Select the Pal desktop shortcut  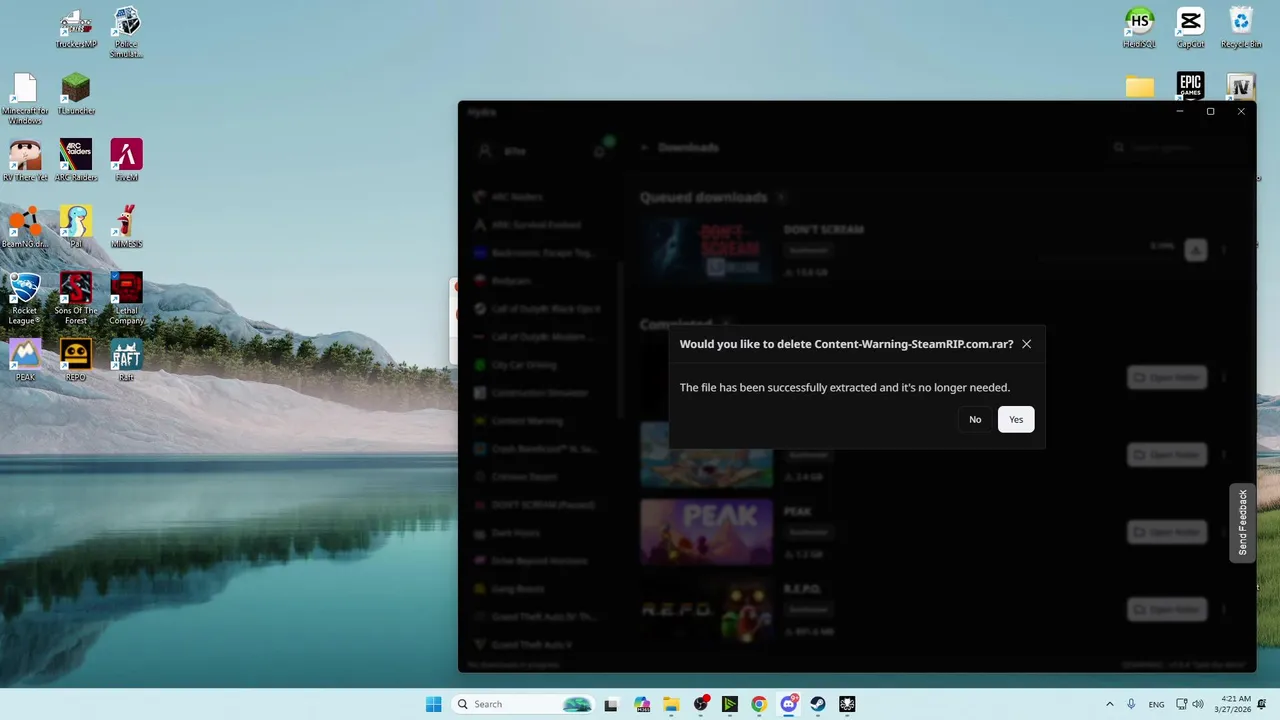point(76,227)
